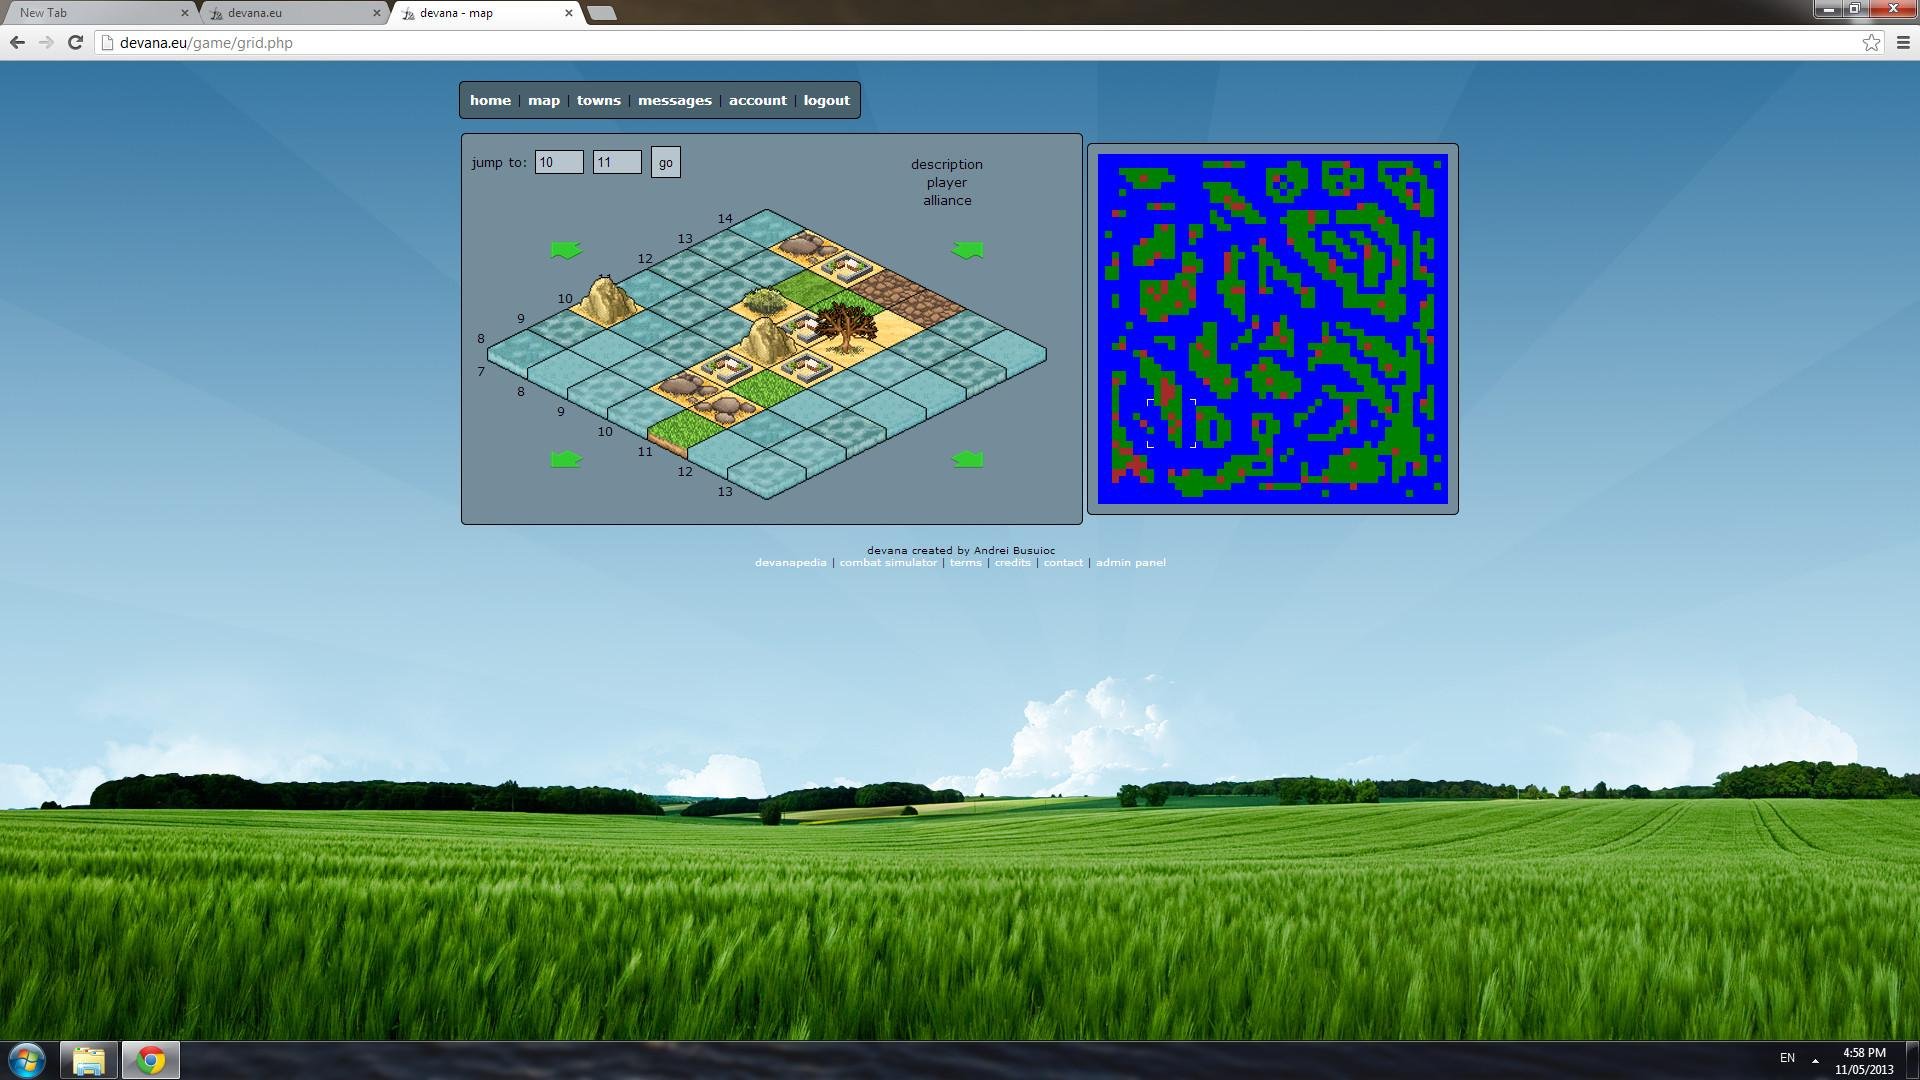Screen dimensions: 1920x1080
Task: Select the 'messages' menu item
Action: point(674,99)
